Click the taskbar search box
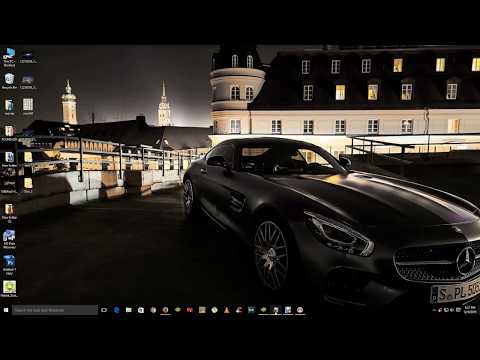The width and height of the screenshot is (480, 360). pos(55,310)
